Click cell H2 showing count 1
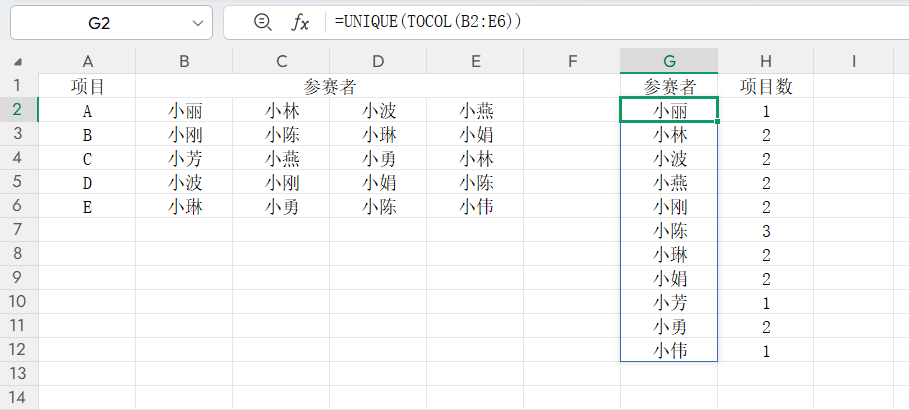 tap(766, 110)
